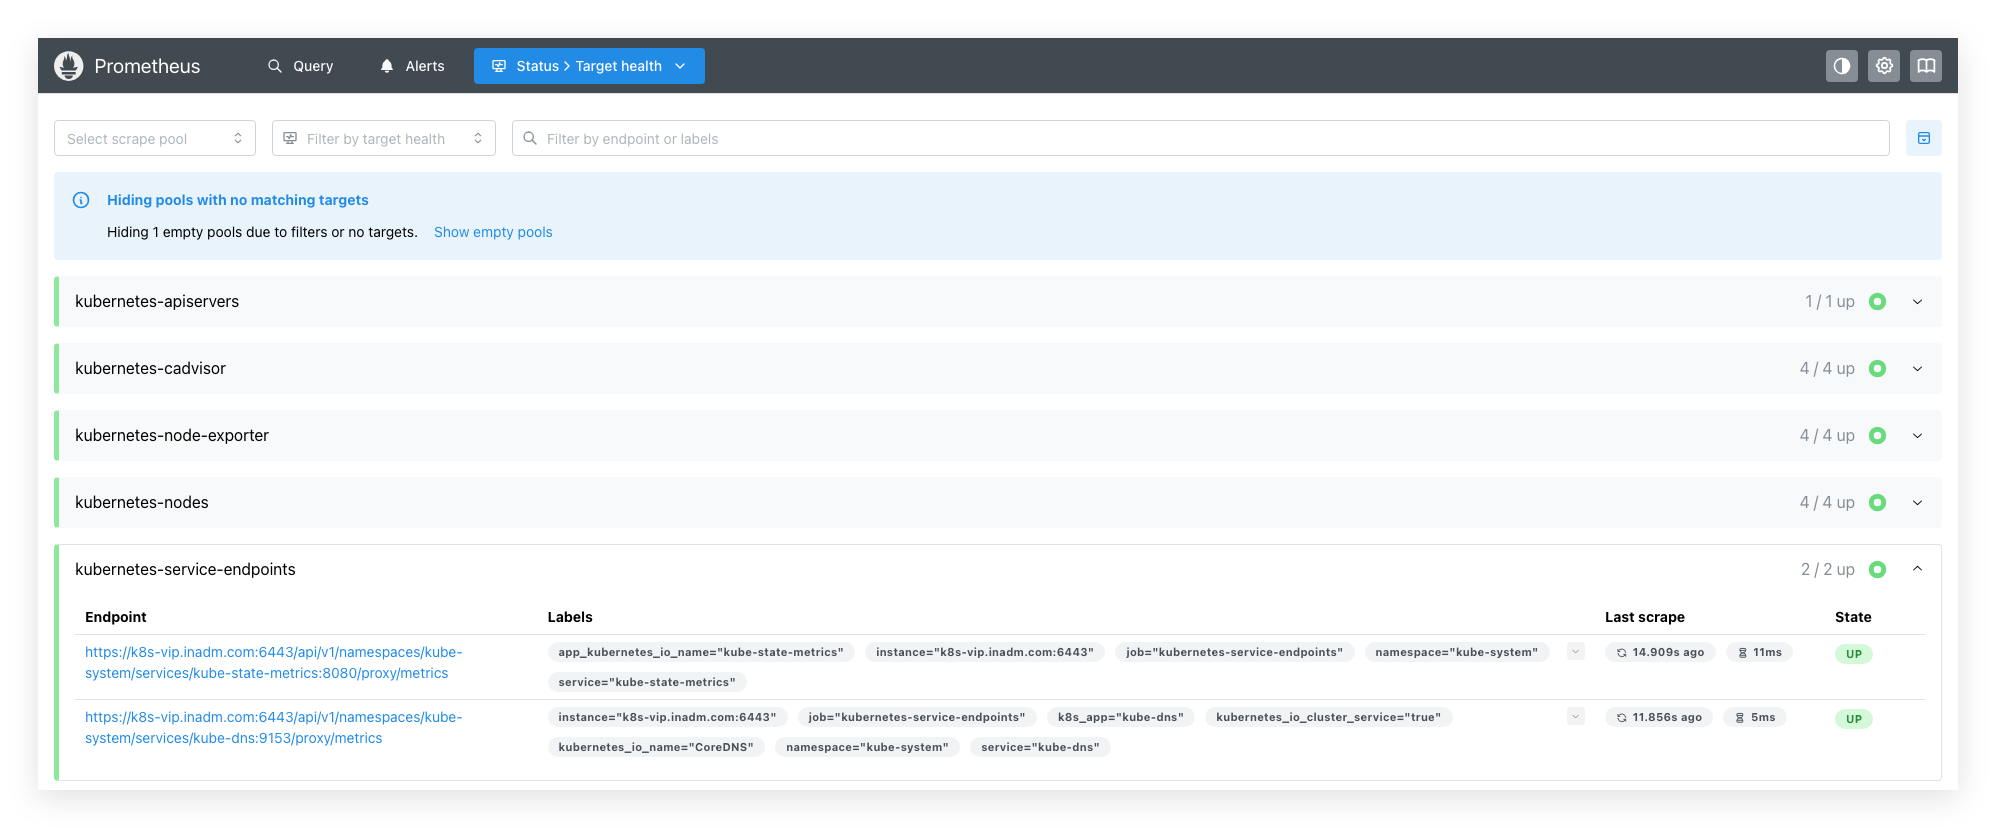Click the app_kubernetes_io_name="kube-state-metrics" label
Screen dimensions: 1996x828
(x=701, y=652)
